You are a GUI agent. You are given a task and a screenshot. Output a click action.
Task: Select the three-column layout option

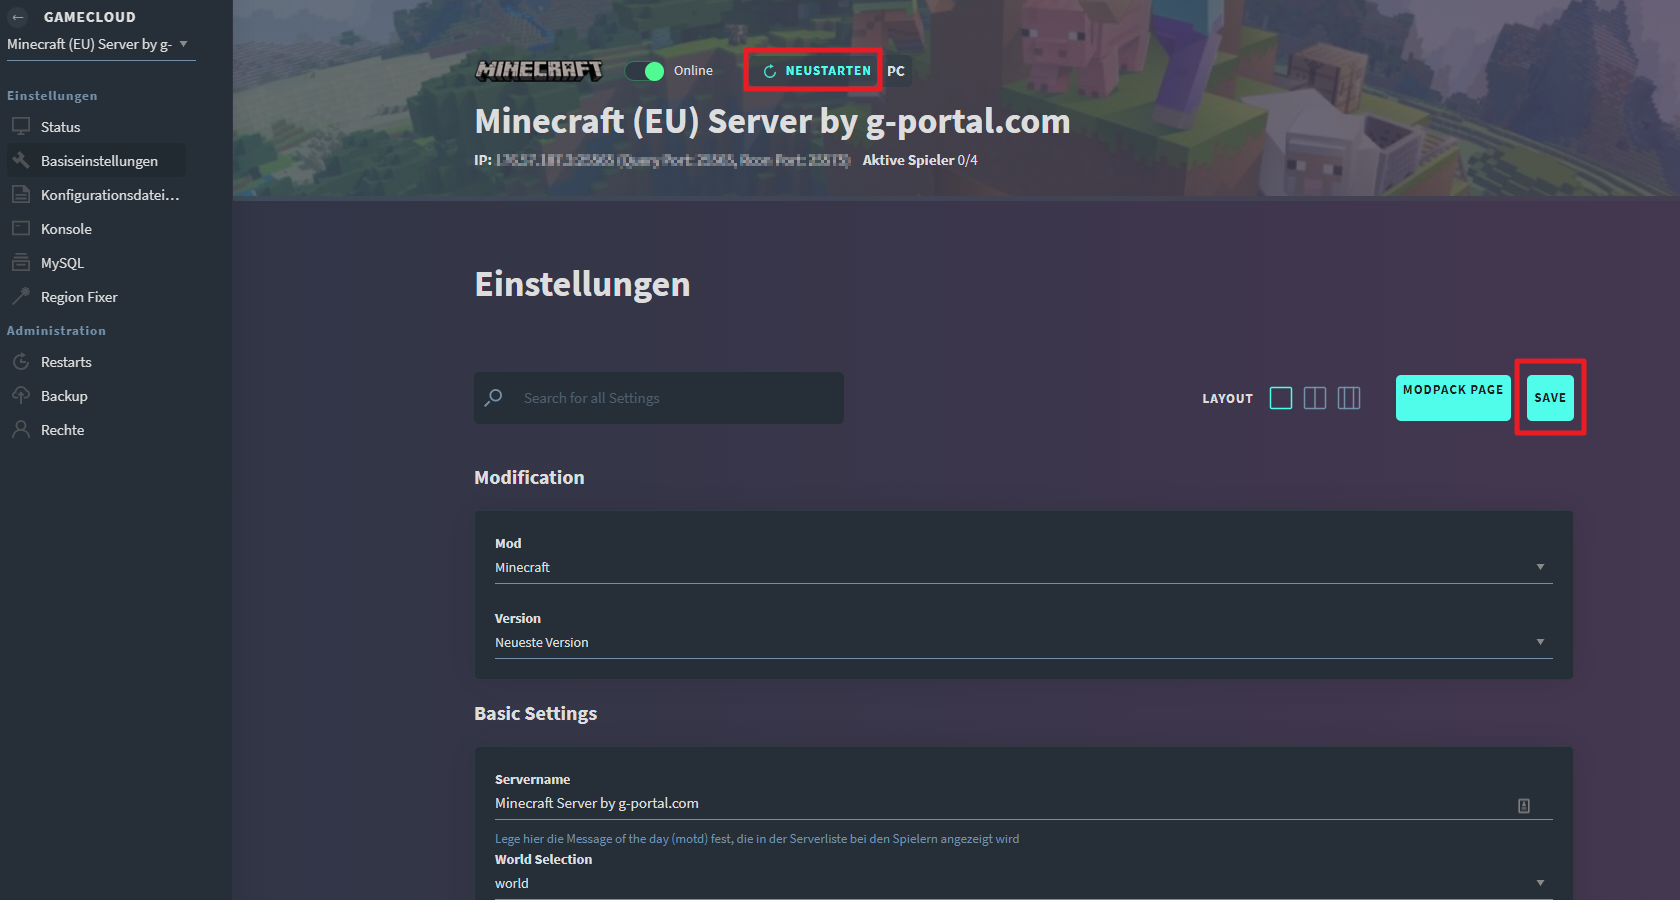1349,398
